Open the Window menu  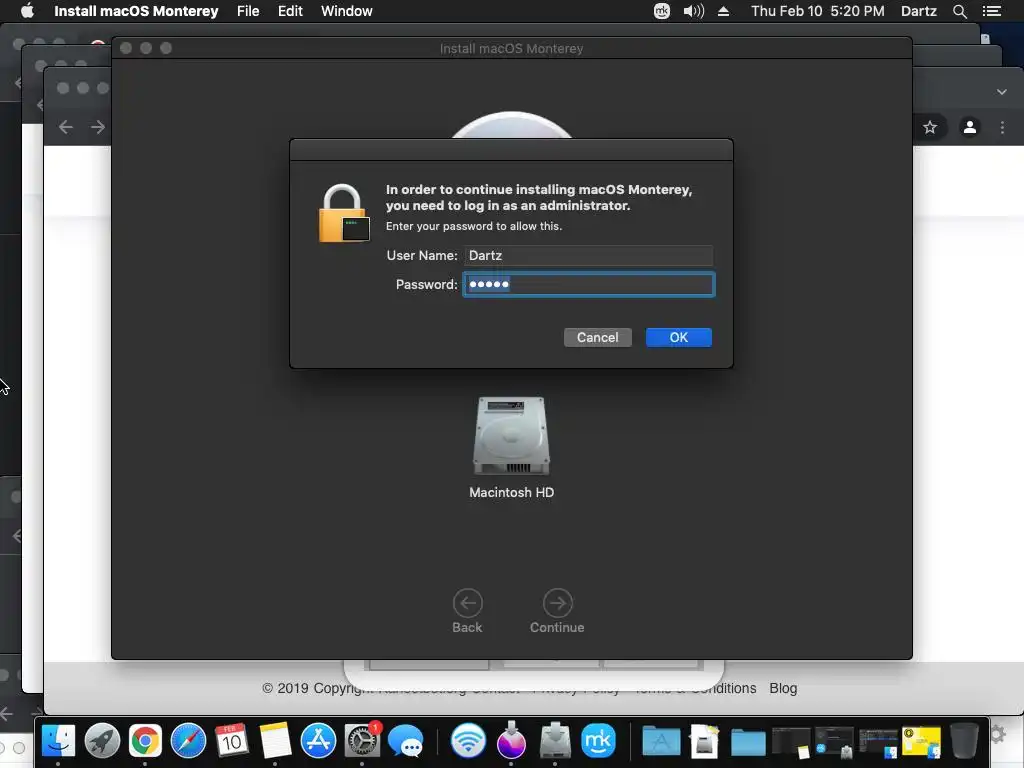[347, 11]
